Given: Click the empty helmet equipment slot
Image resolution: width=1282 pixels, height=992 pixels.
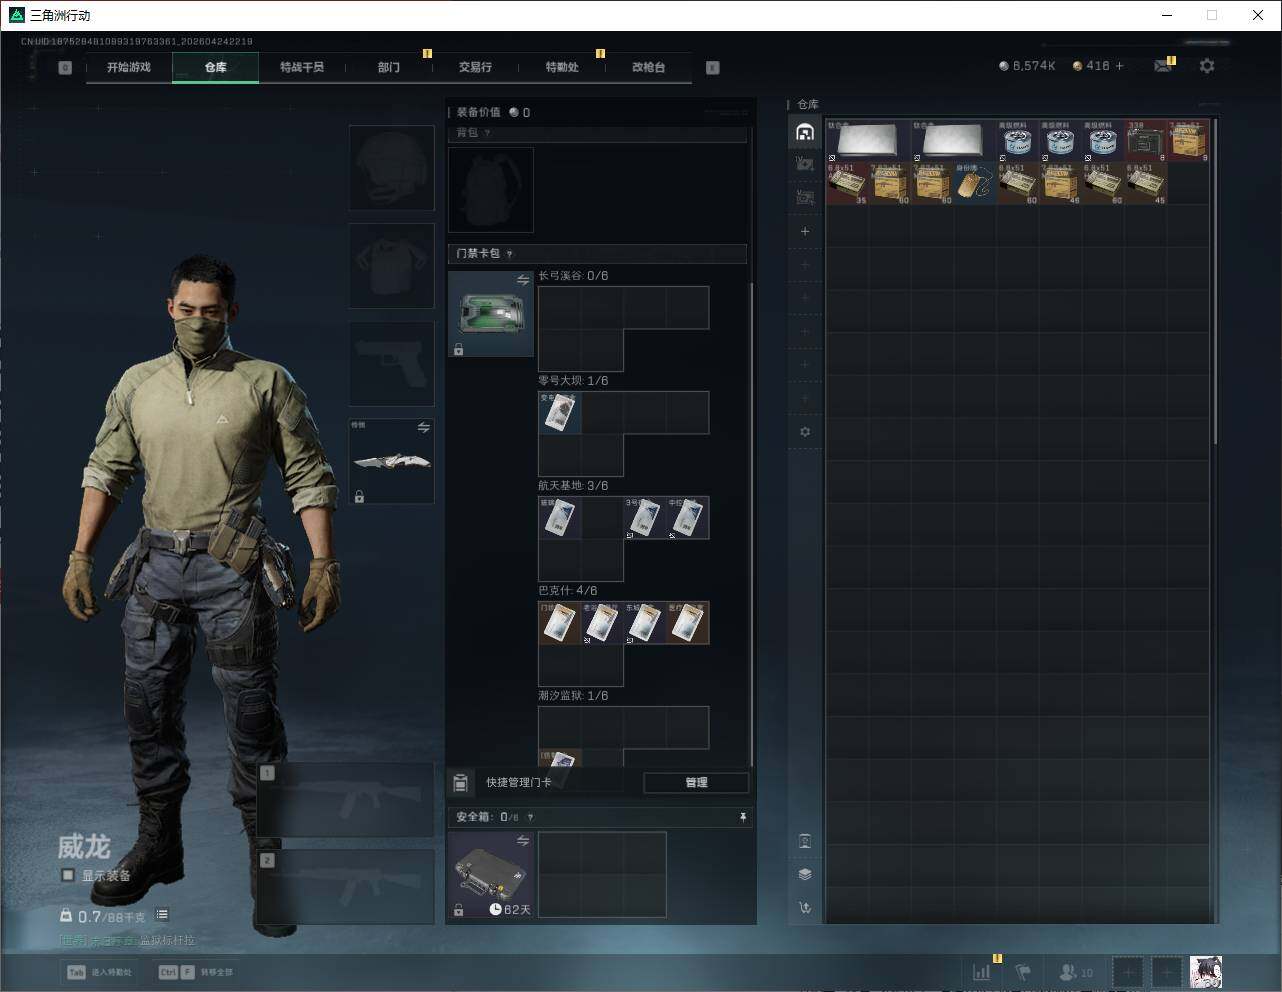Looking at the screenshot, I should click(391, 167).
